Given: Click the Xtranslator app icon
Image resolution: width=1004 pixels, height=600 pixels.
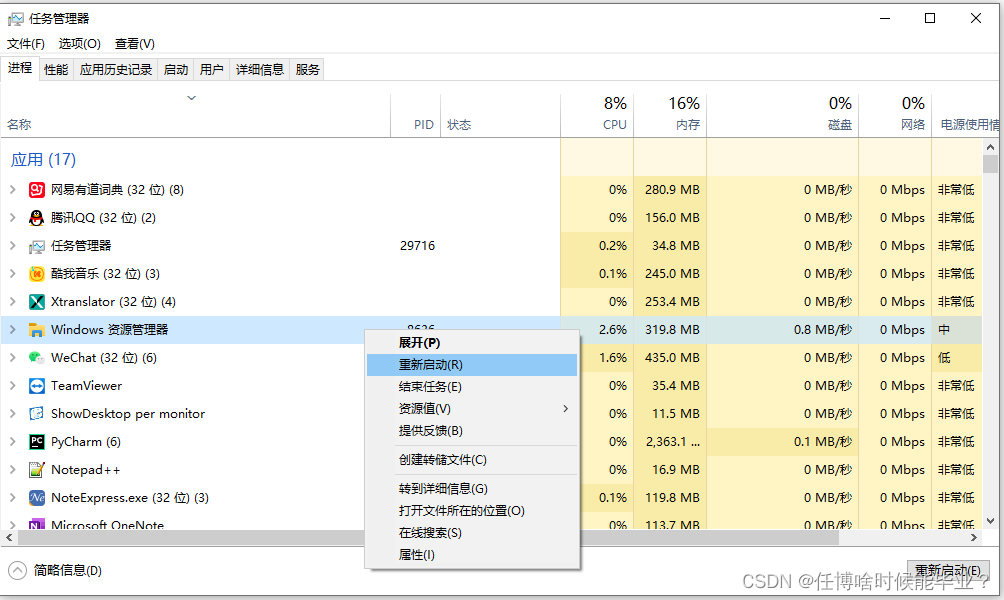Looking at the screenshot, I should coord(36,302).
